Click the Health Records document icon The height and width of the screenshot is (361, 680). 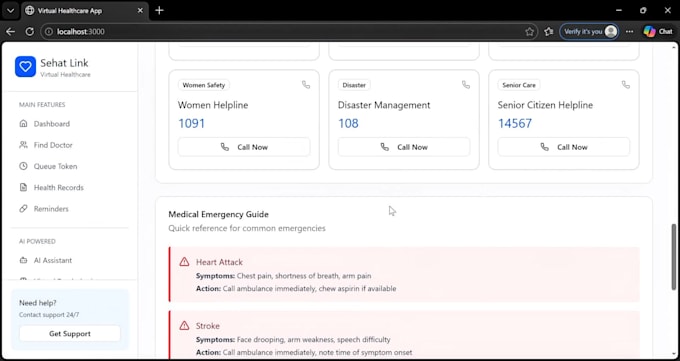pyautogui.click(x=23, y=187)
